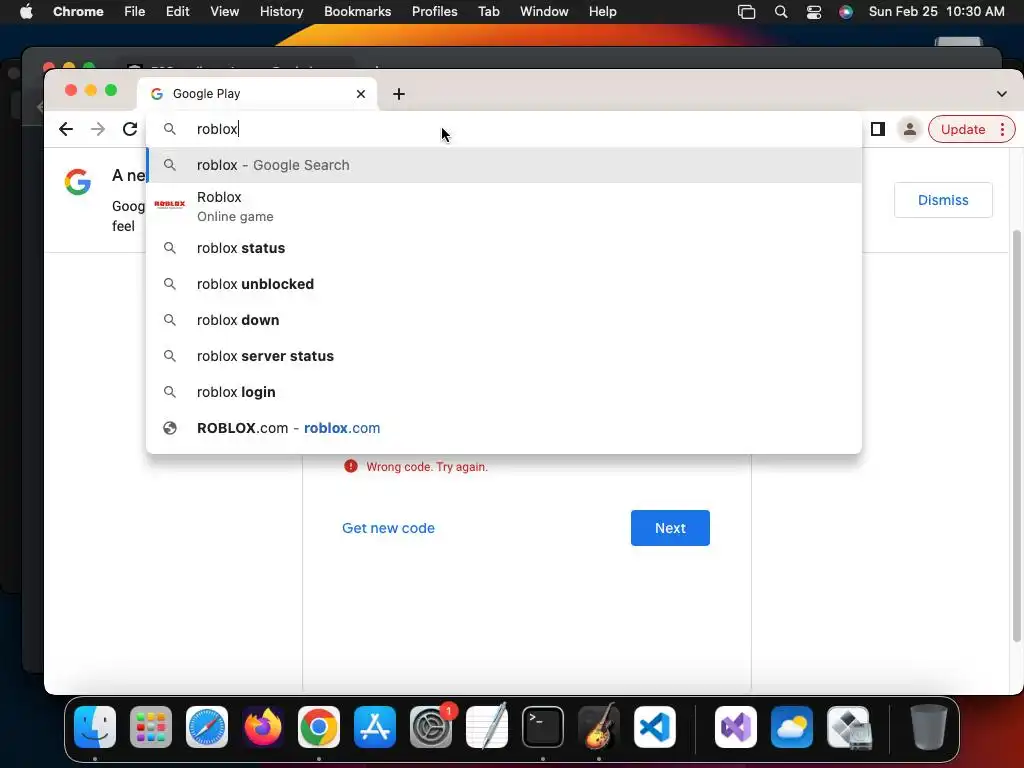Pick the 'roblox down' suggestion
The image size is (1024, 768).
pyautogui.click(x=504, y=320)
